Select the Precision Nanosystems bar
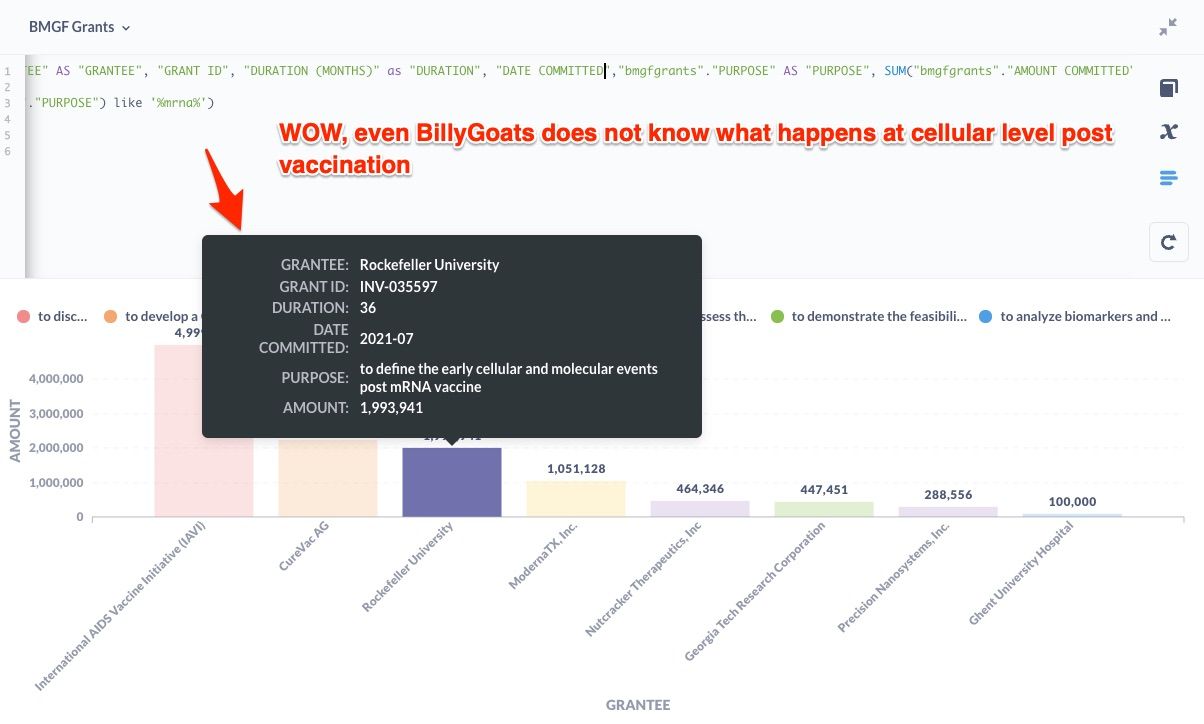The image size is (1204, 724). coord(948,511)
